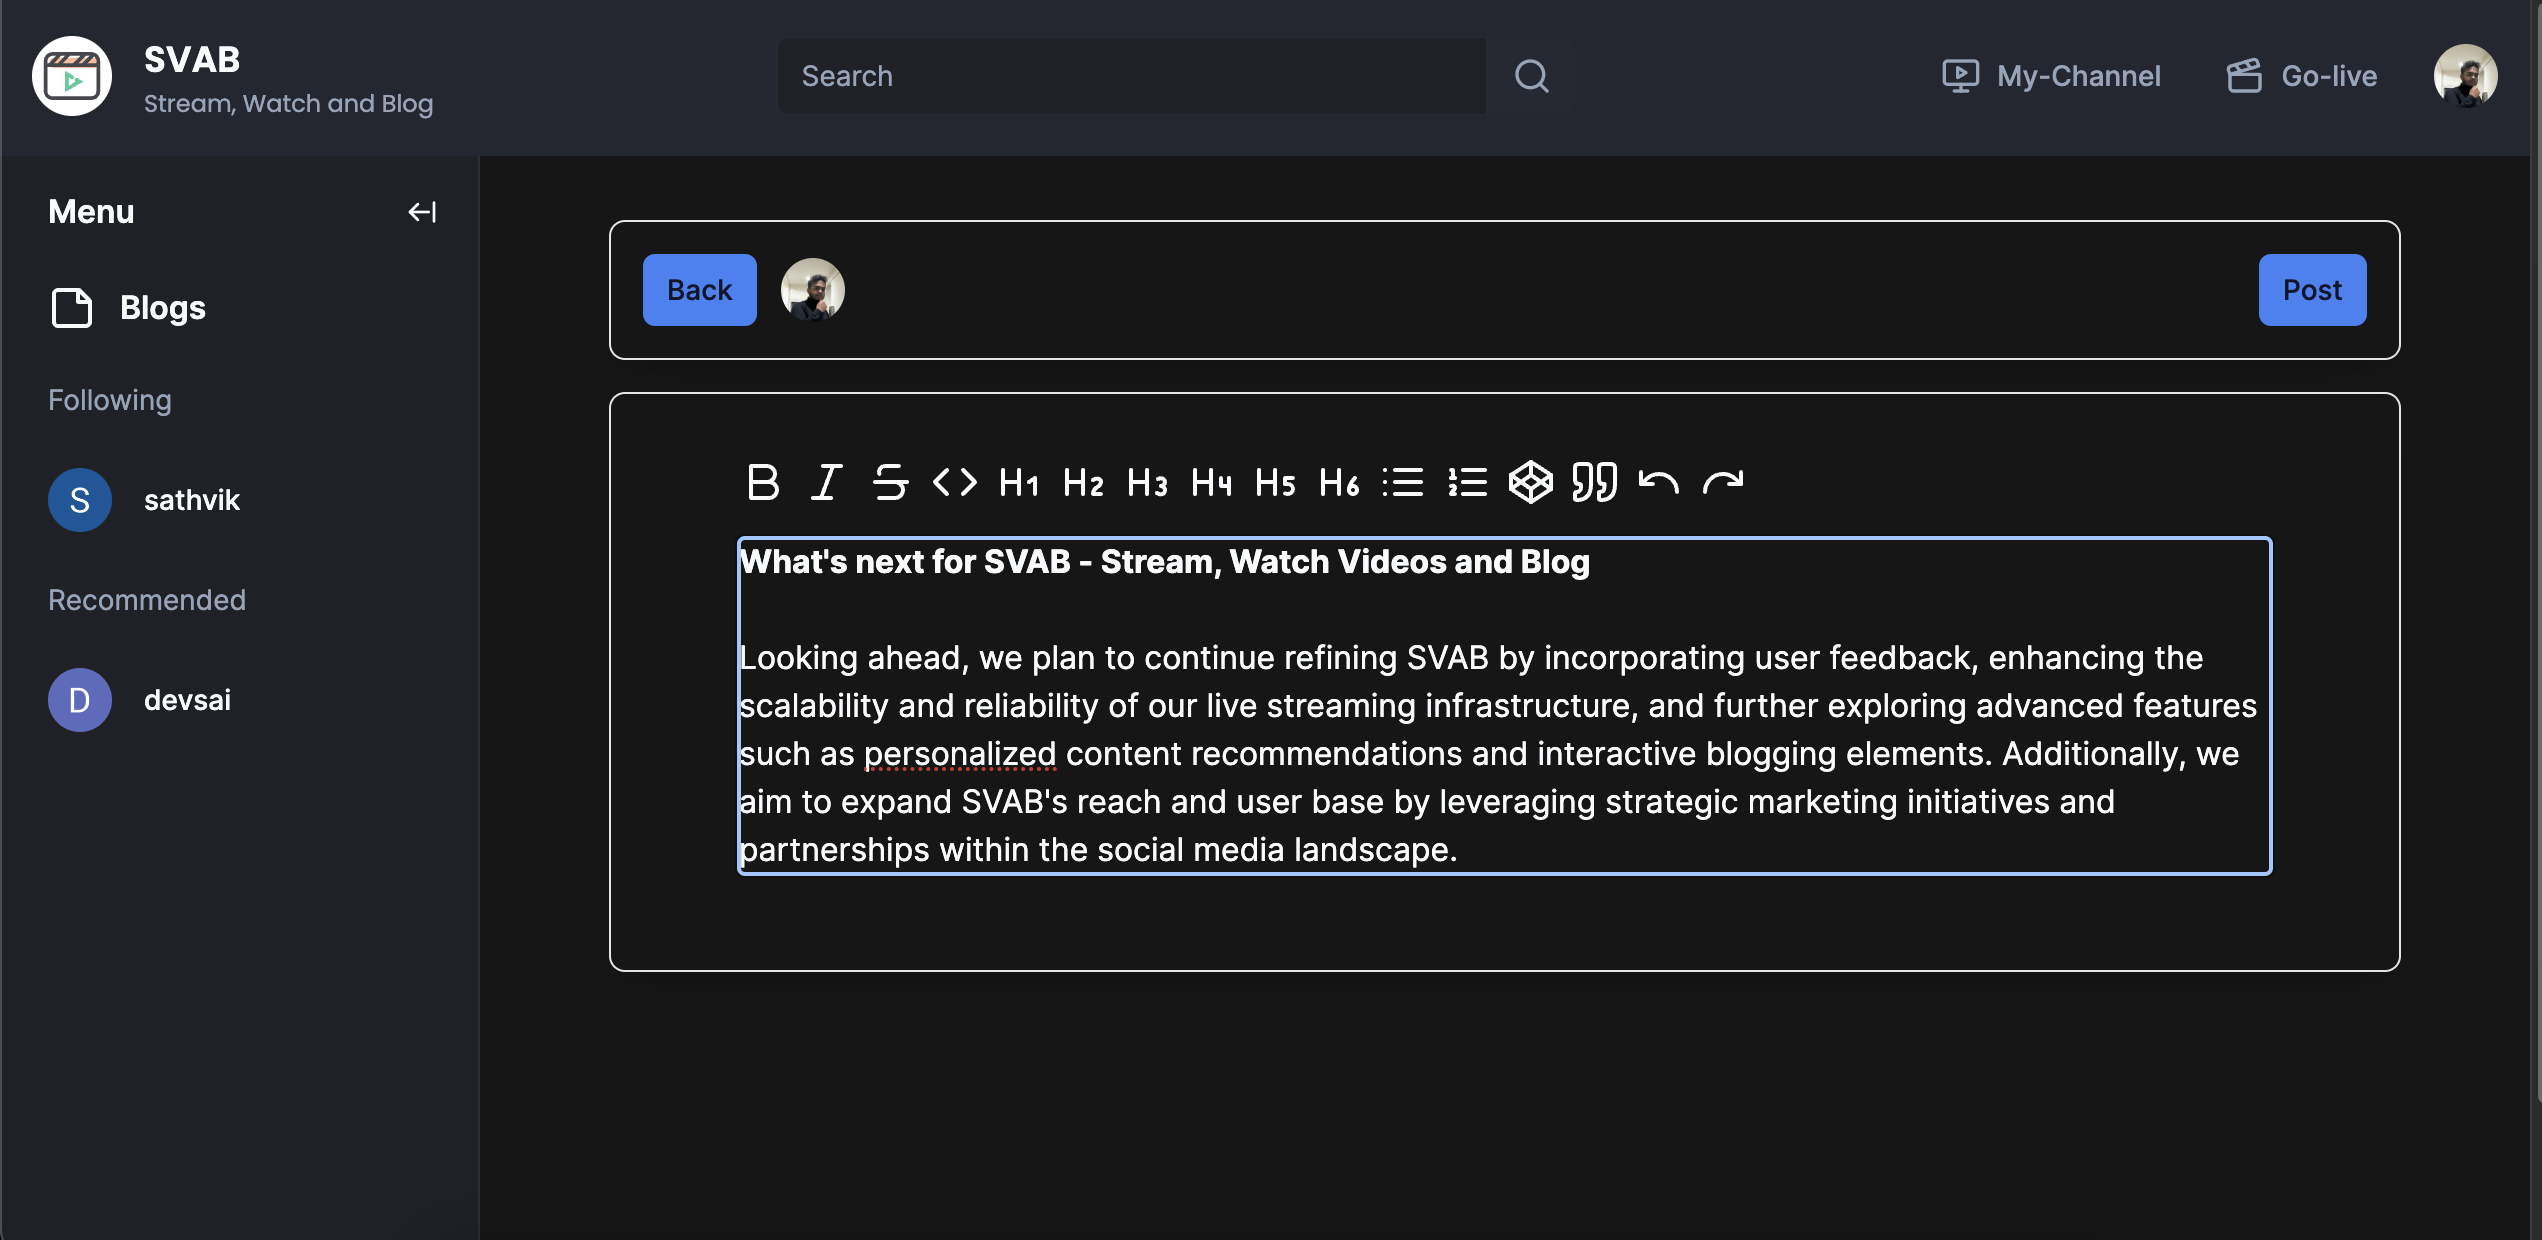The image size is (2542, 1240).
Task: Toggle strikethrough text formatting
Action: click(x=890, y=483)
